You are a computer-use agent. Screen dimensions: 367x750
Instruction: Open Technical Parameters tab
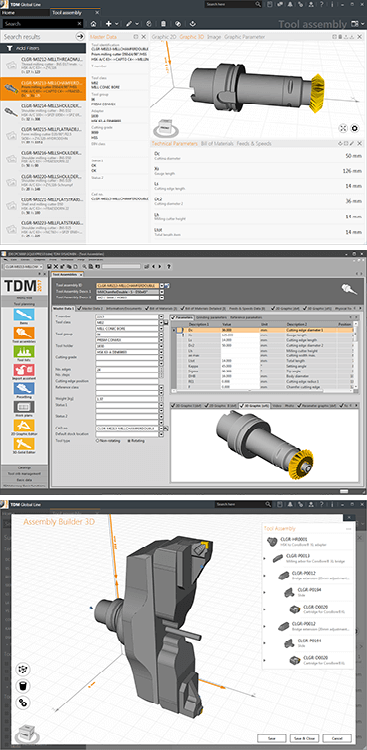175,143
